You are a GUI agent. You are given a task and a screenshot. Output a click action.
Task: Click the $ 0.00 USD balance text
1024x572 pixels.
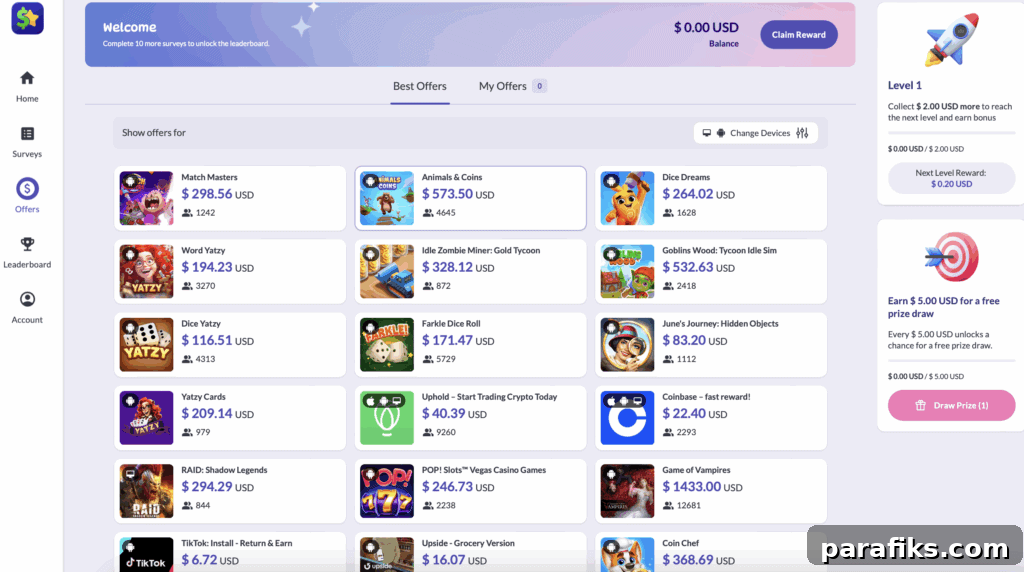pyautogui.click(x=706, y=27)
